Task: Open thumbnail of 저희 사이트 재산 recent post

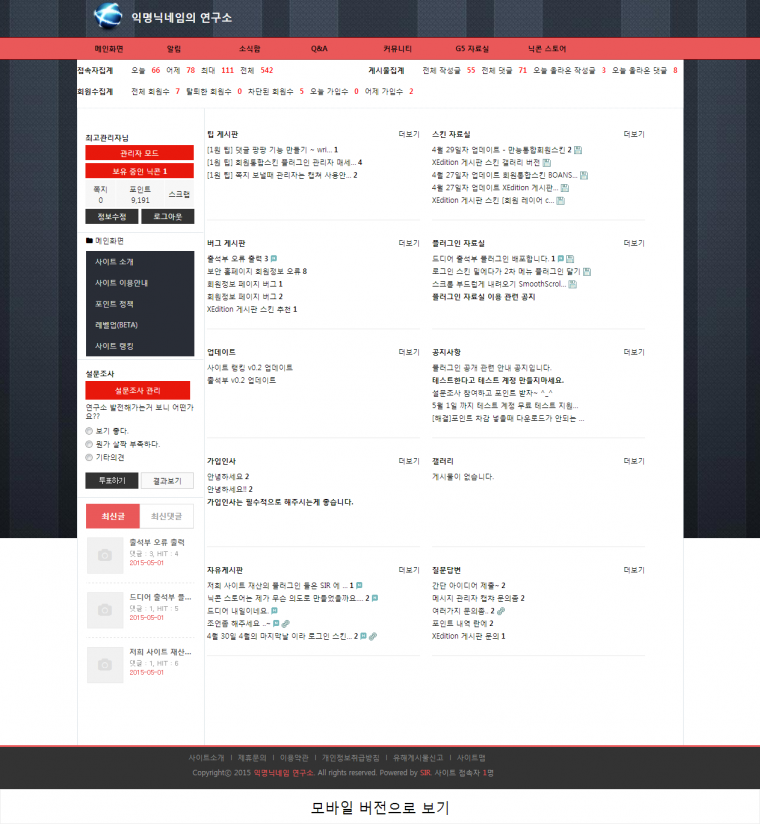Action: [105, 665]
